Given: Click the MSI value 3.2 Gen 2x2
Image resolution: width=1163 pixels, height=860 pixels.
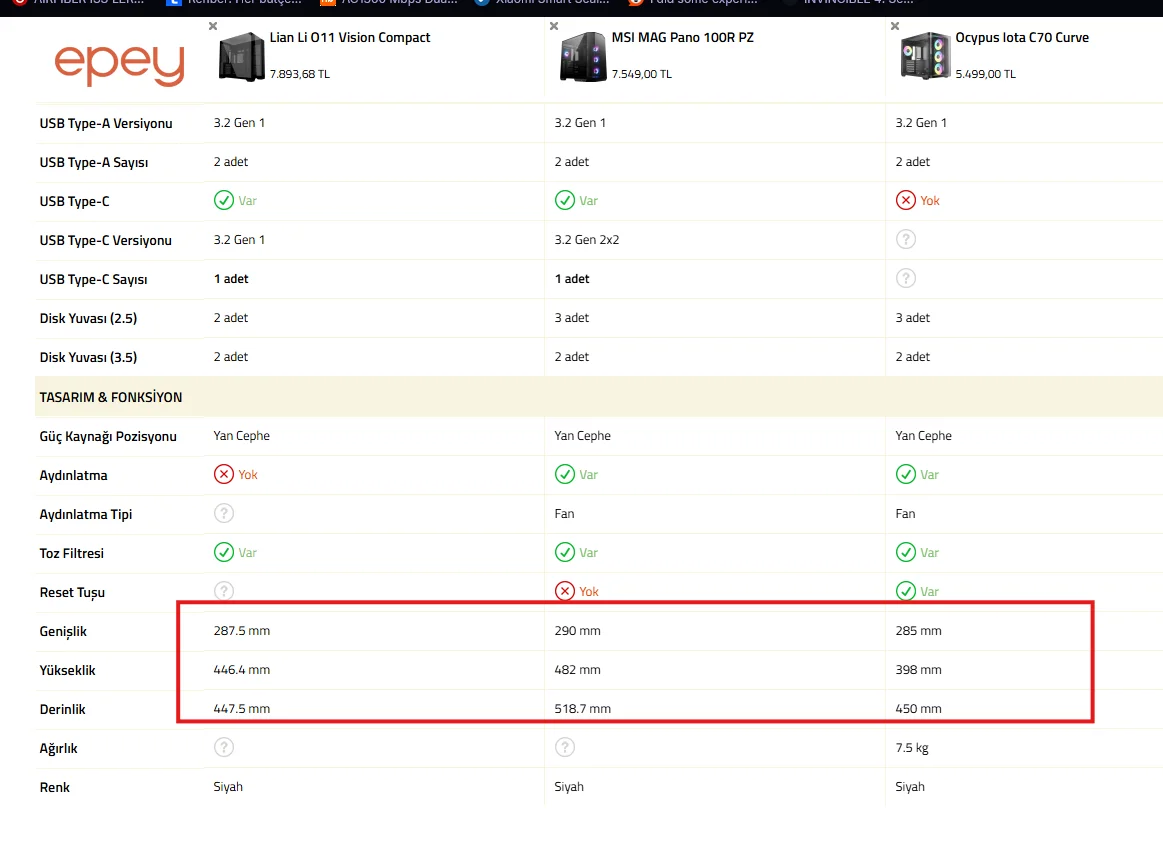Looking at the screenshot, I should pos(587,240).
